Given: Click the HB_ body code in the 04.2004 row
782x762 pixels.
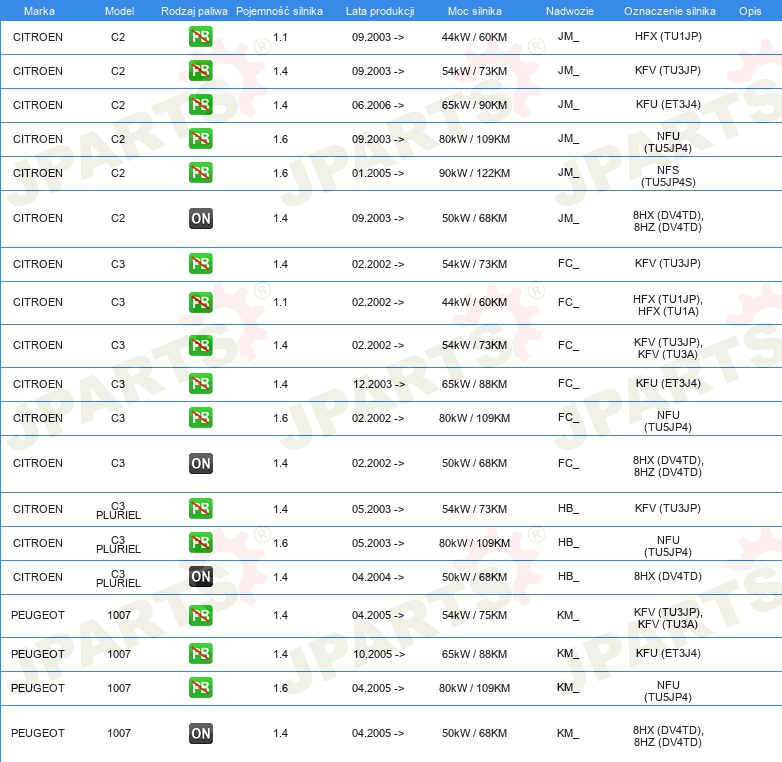Looking at the screenshot, I should (568, 576).
